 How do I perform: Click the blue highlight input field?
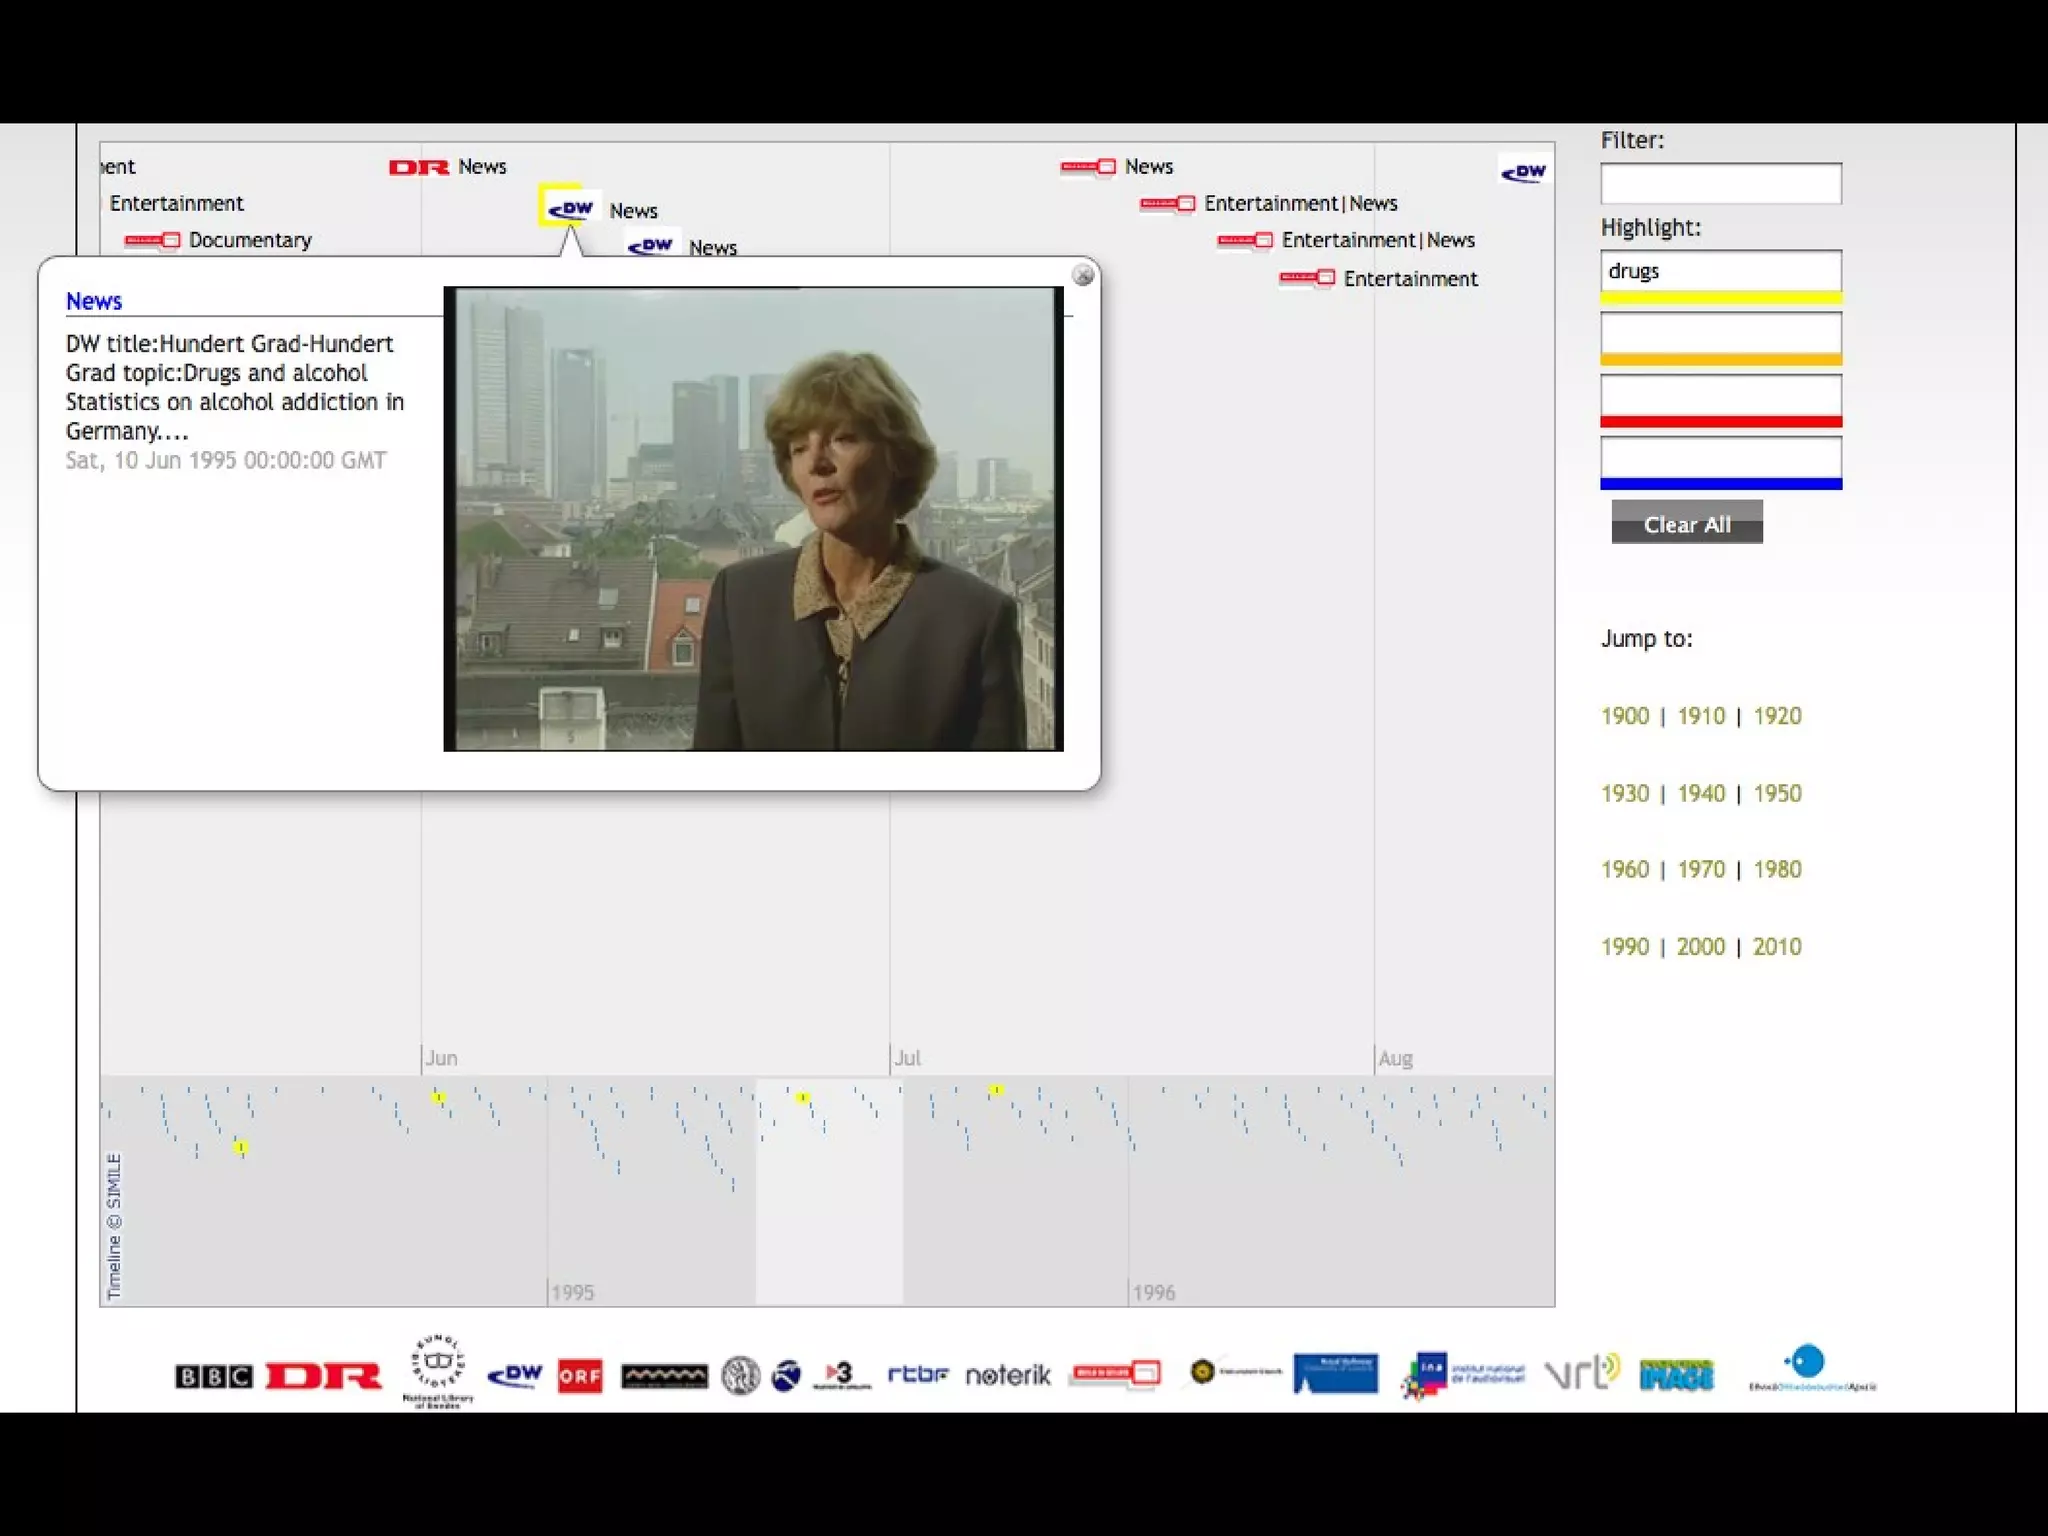click(1720, 457)
